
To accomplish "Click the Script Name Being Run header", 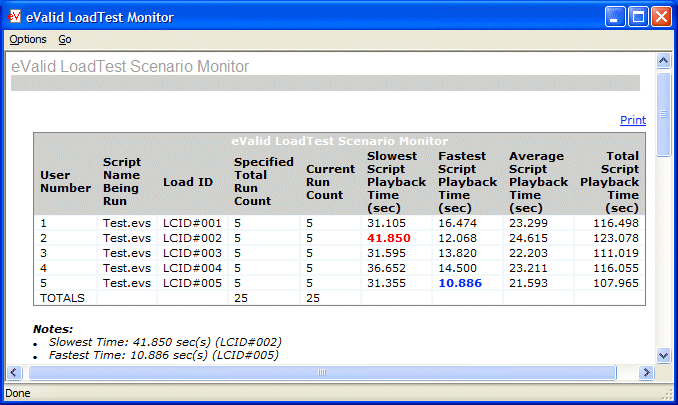I will (x=122, y=182).
